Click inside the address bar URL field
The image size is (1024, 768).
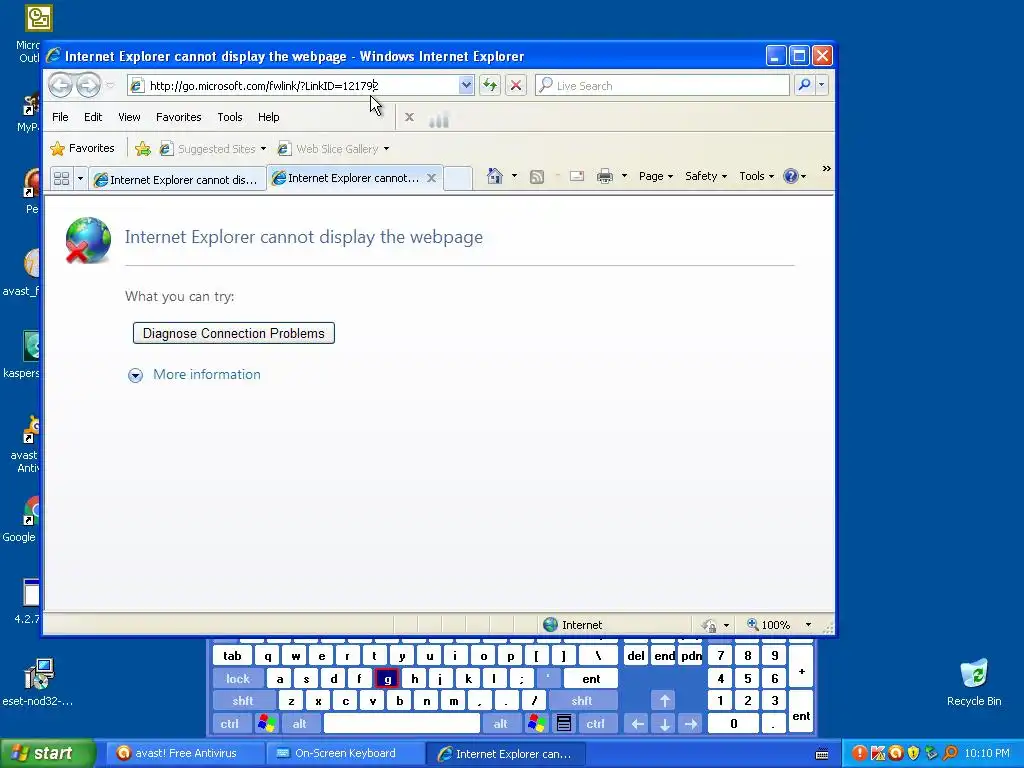click(x=300, y=86)
